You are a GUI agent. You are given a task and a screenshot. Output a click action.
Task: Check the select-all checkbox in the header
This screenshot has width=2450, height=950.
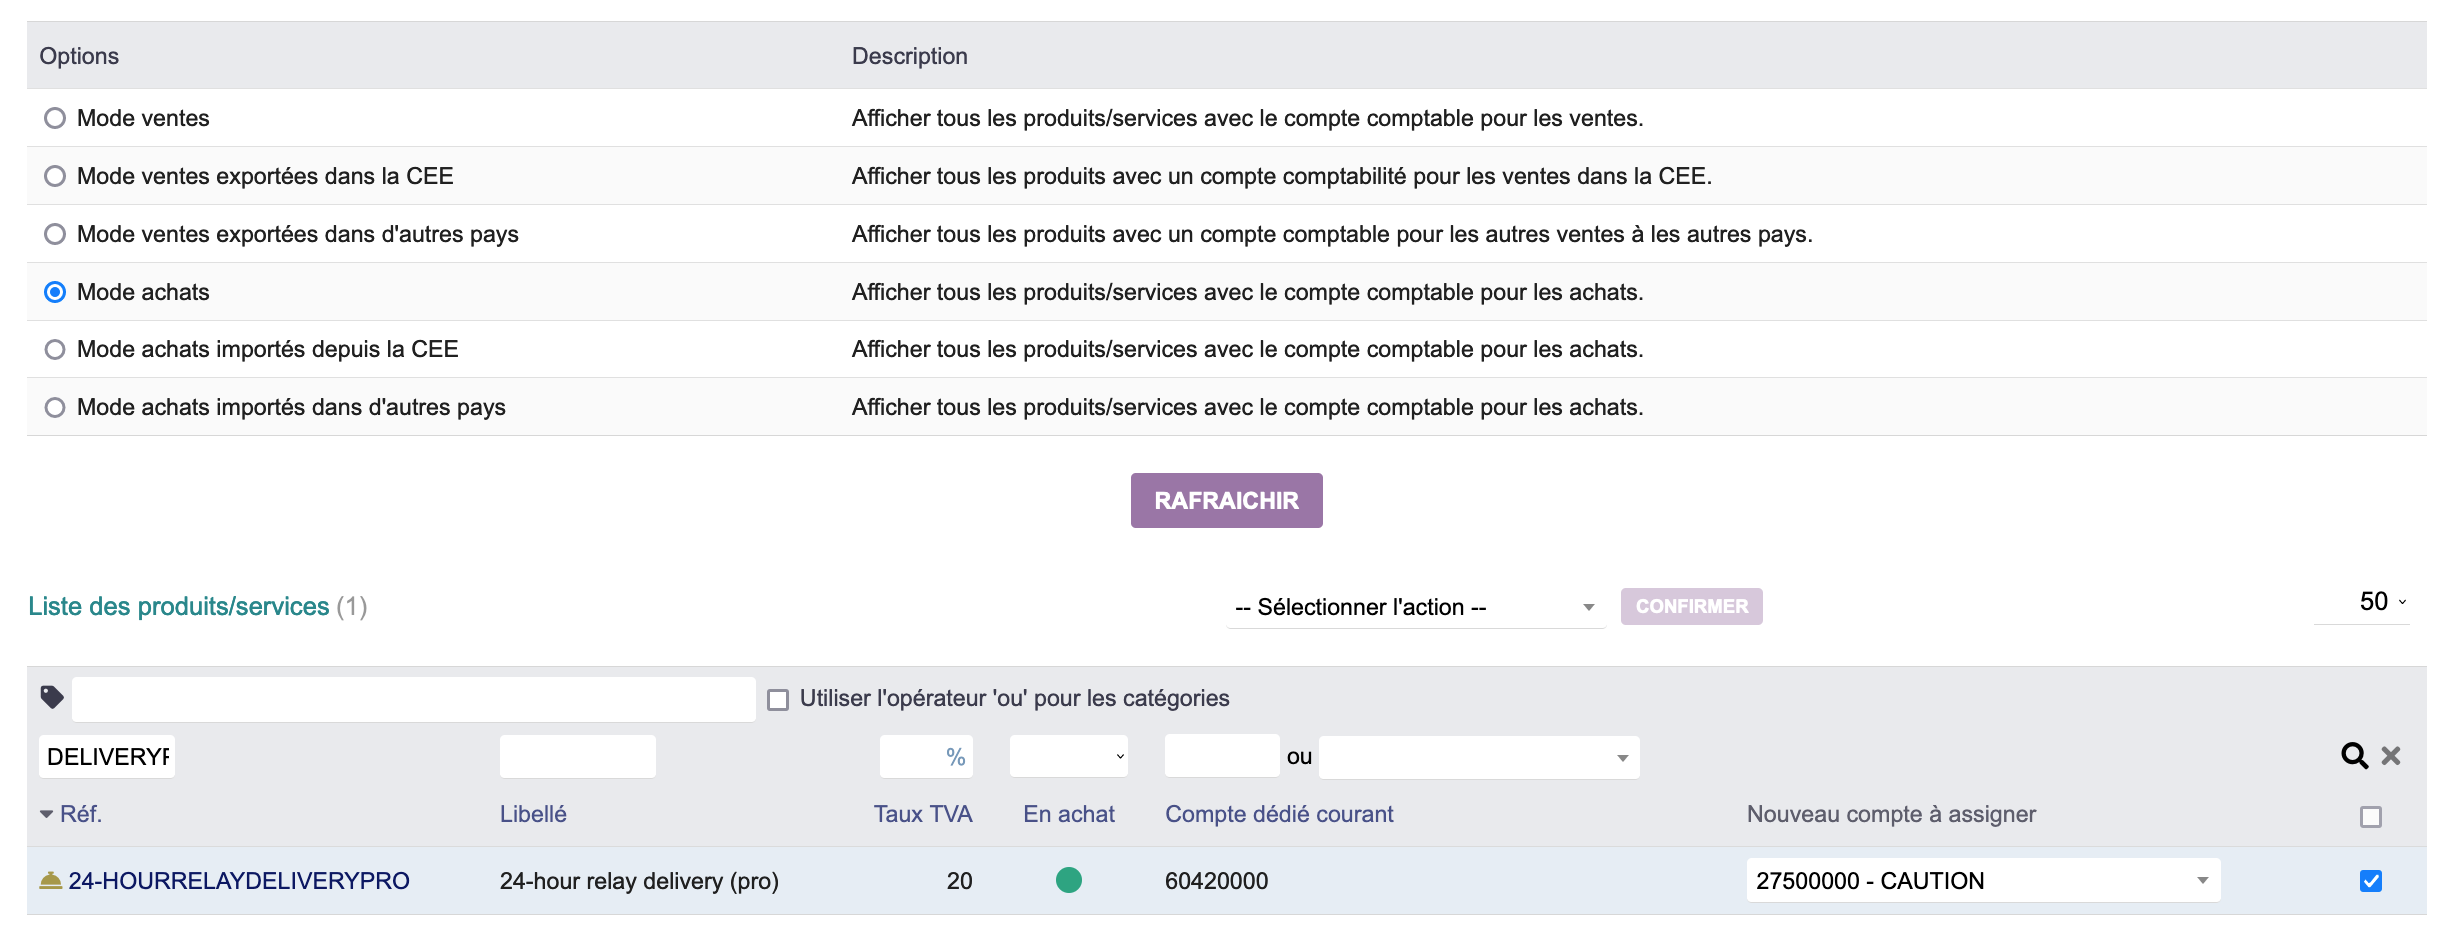pyautogui.click(x=2371, y=818)
